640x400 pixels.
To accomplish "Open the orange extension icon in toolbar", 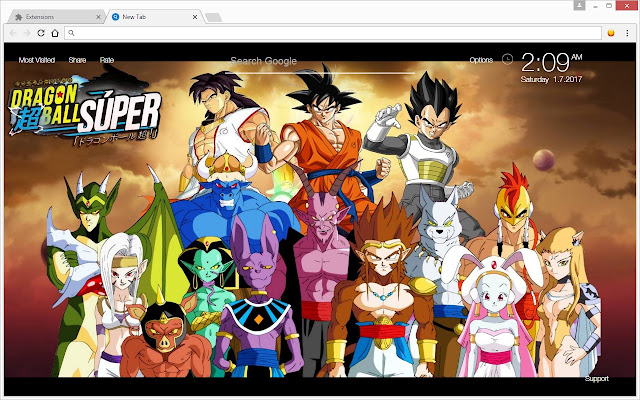I will 611,33.
